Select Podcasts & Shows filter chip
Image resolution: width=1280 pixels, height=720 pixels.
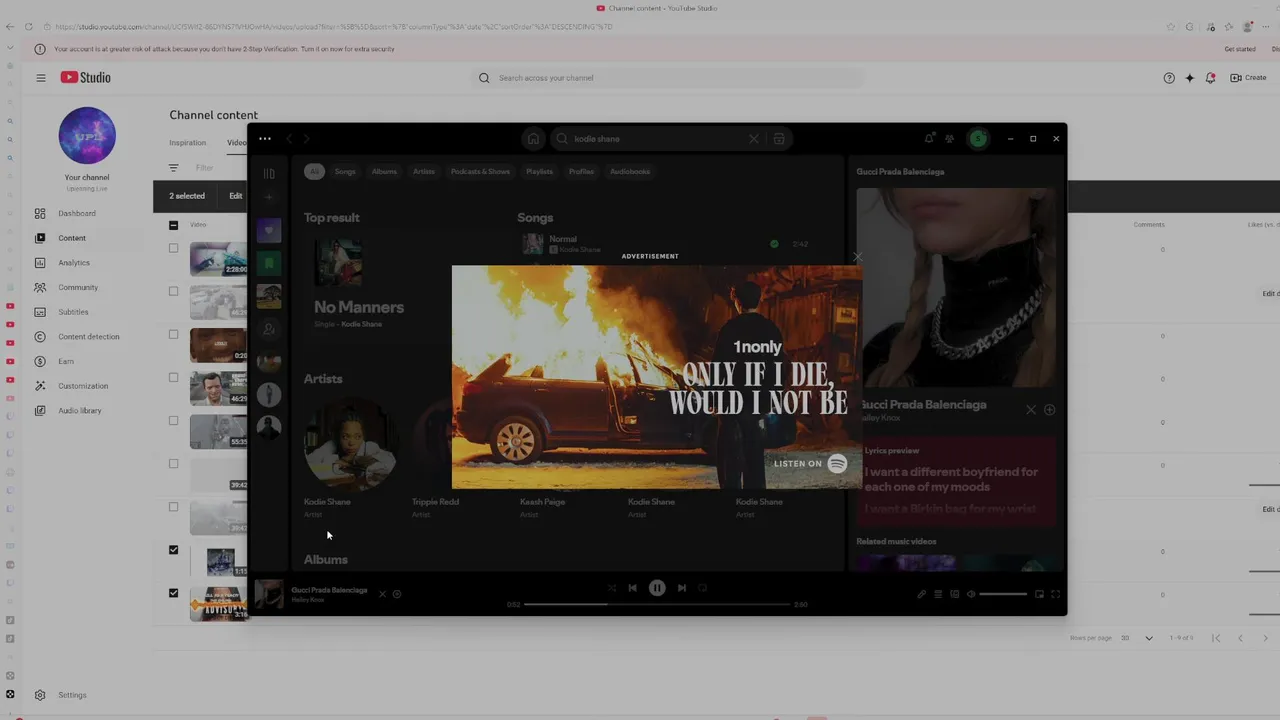coord(480,172)
